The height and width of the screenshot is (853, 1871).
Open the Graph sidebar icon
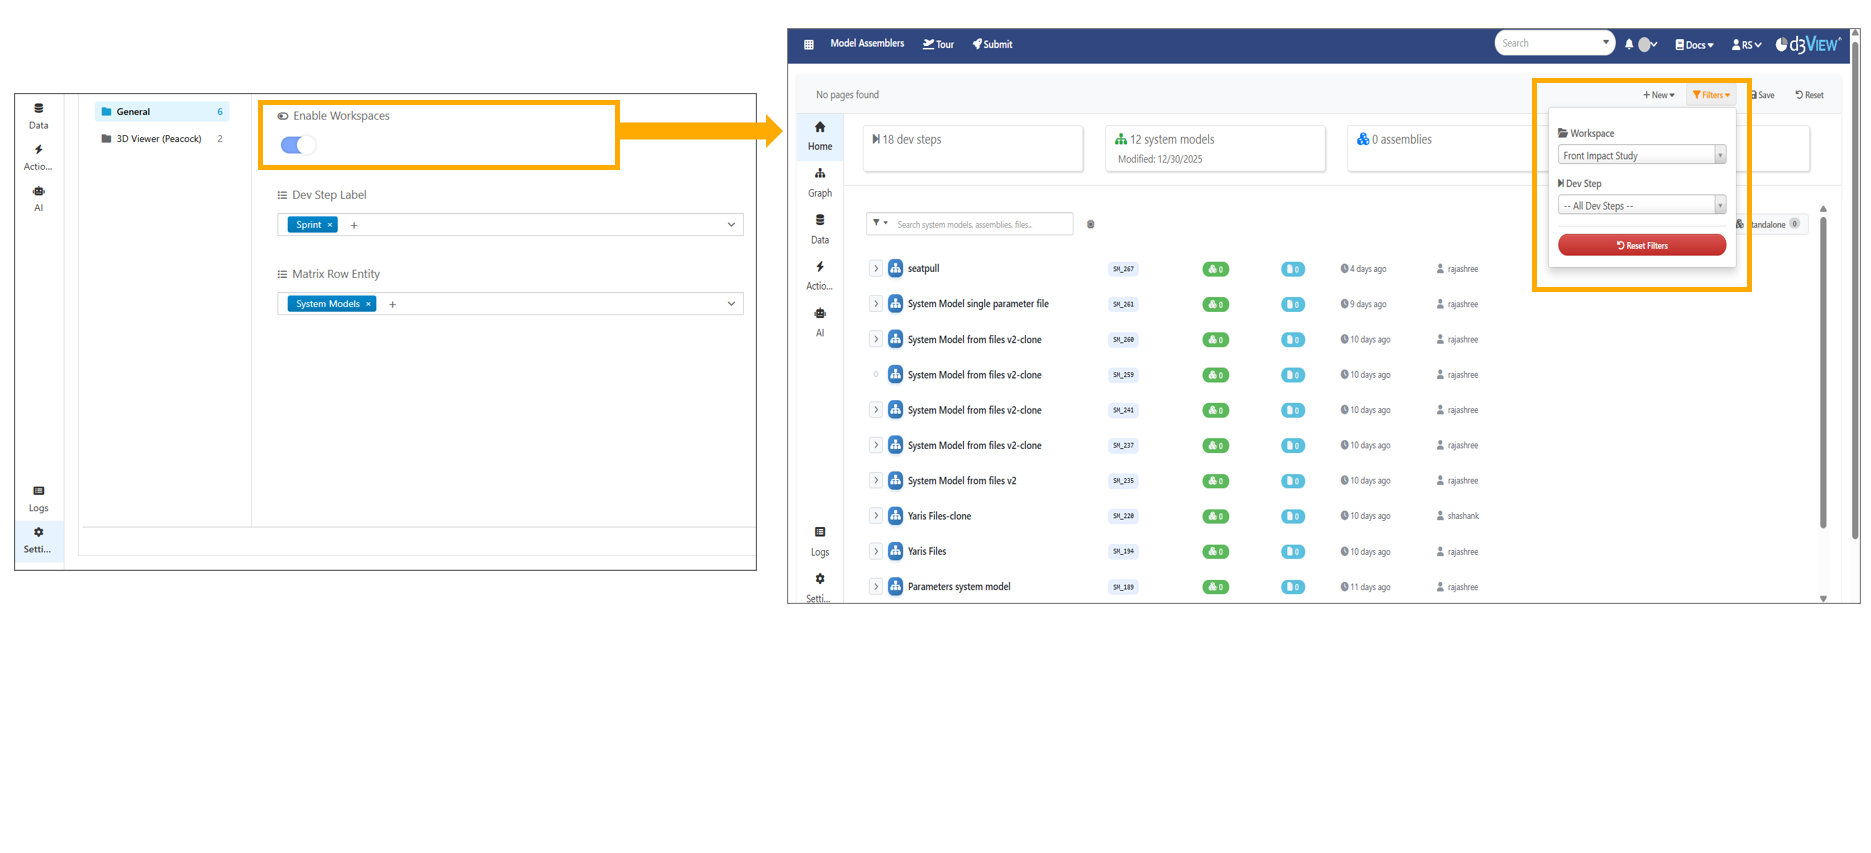(820, 182)
